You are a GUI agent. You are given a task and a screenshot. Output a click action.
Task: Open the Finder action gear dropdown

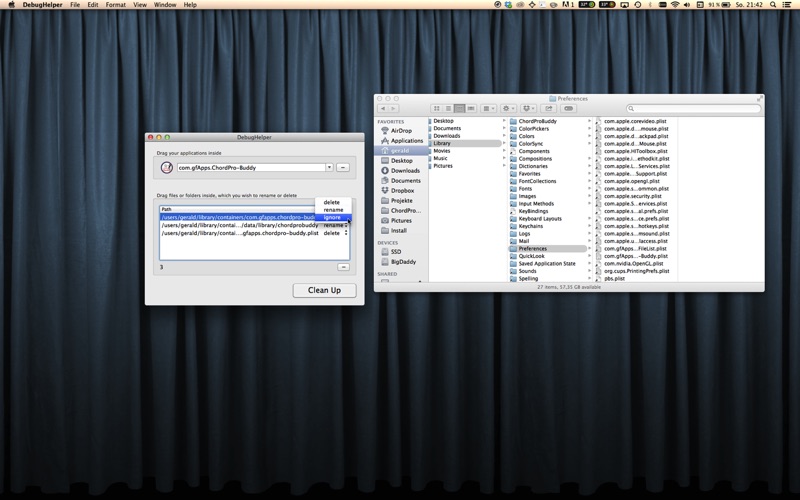click(x=508, y=108)
